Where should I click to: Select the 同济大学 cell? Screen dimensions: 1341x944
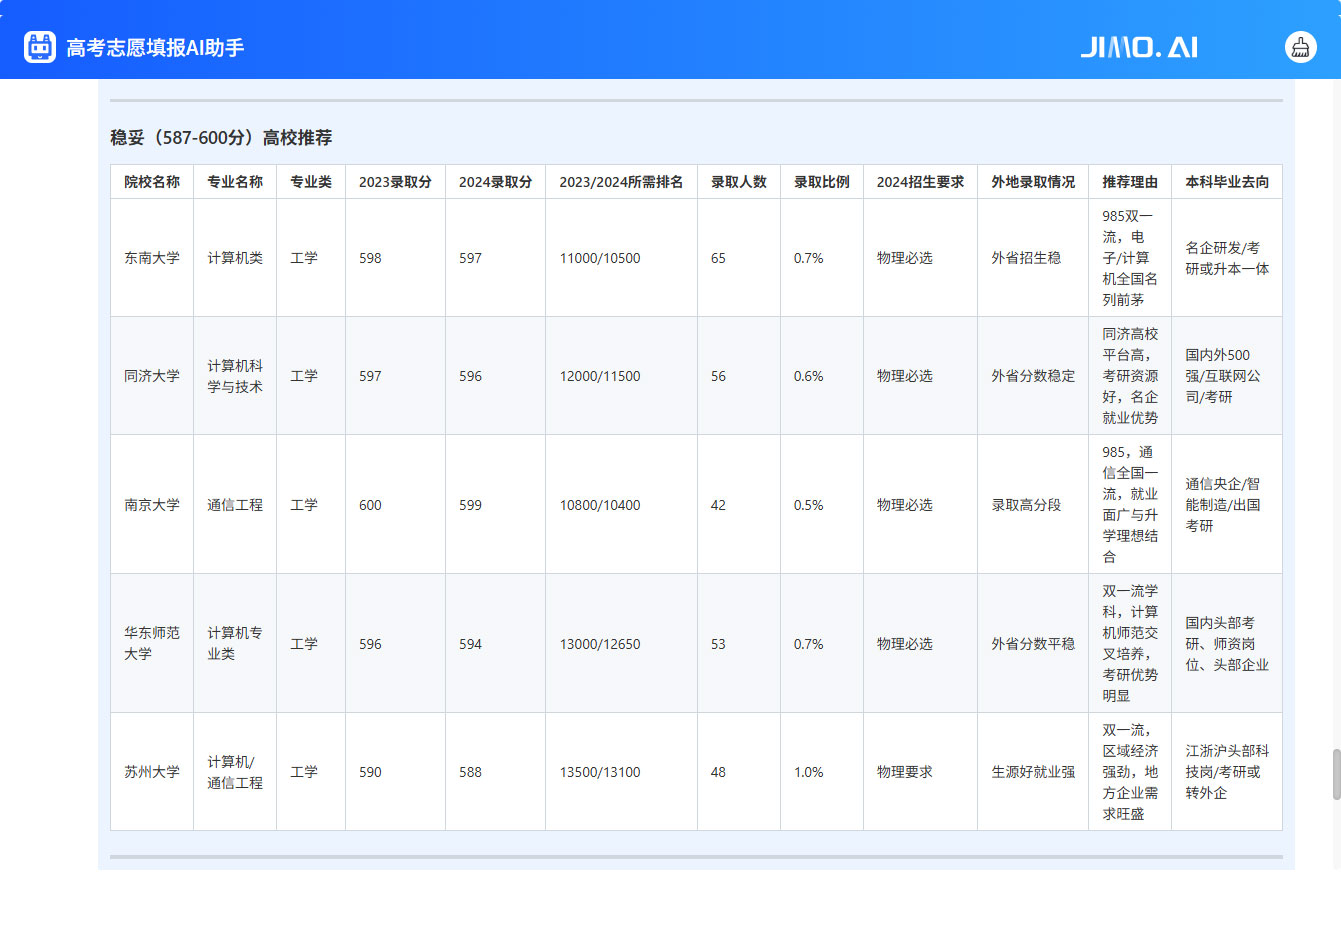(152, 376)
